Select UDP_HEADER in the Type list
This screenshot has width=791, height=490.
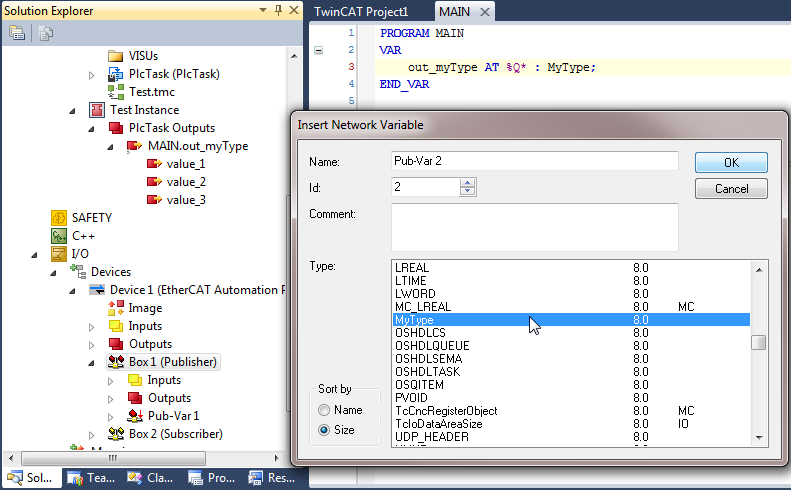[x=571, y=437]
